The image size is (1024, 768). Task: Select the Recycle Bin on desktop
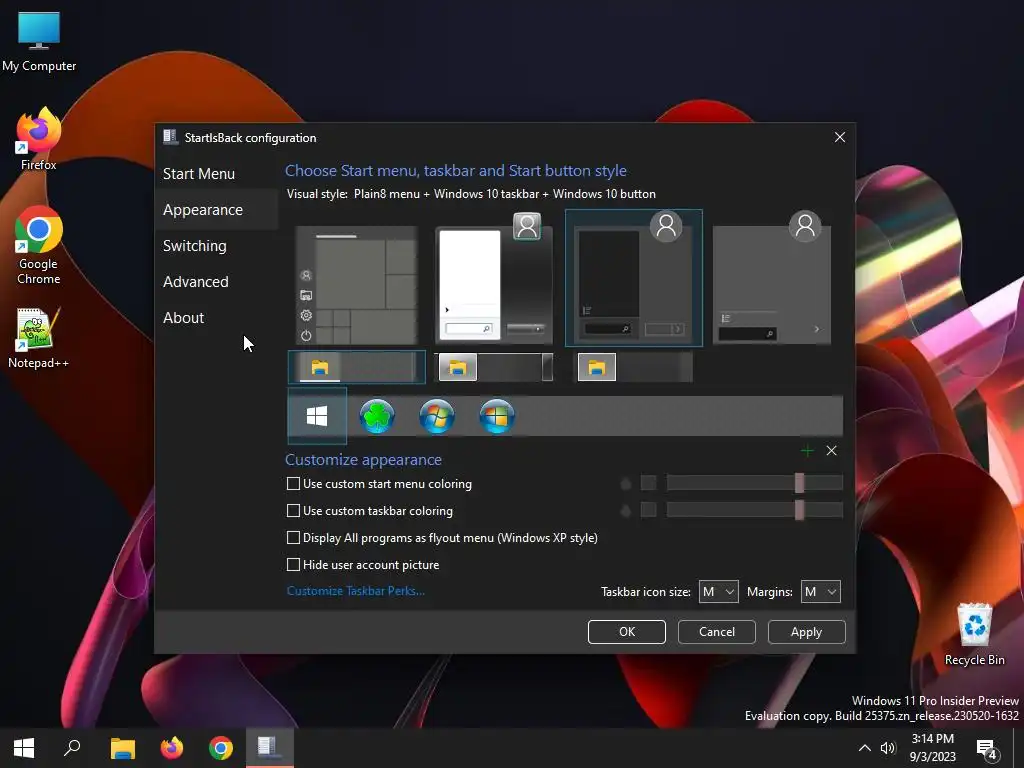[974, 633]
